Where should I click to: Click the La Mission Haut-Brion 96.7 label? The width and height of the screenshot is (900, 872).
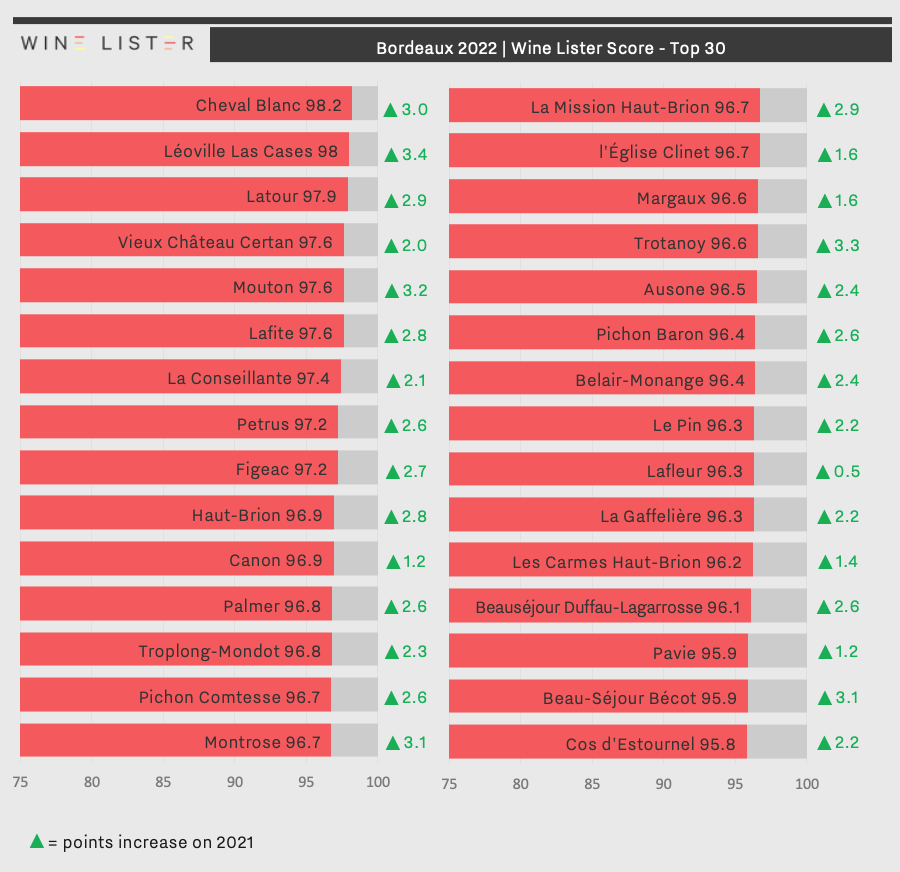pyautogui.click(x=640, y=107)
